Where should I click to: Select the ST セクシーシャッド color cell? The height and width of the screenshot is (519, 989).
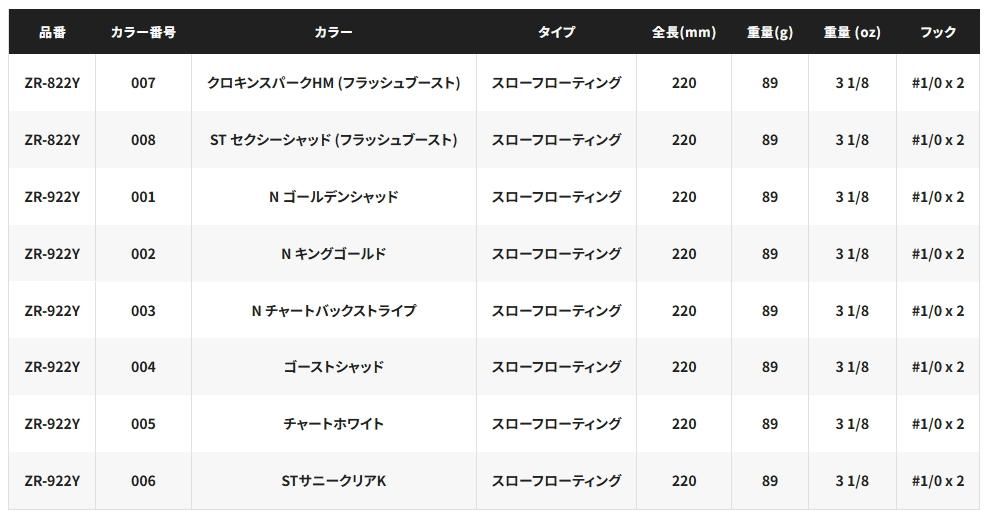point(333,140)
